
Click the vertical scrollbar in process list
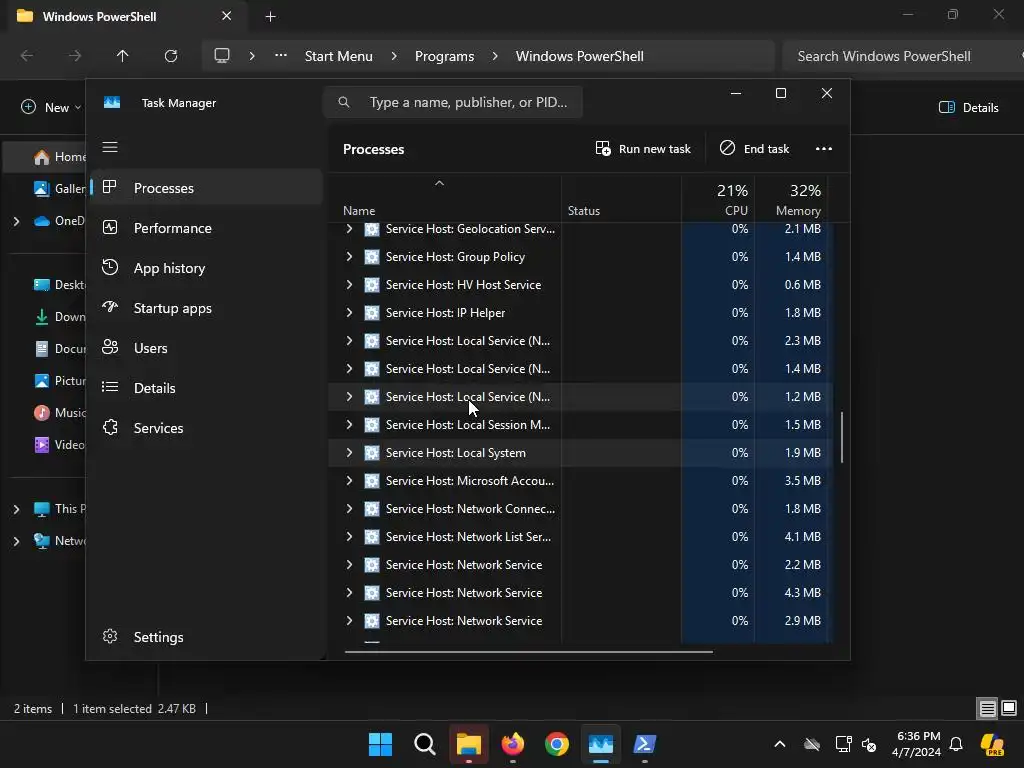tap(842, 437)
